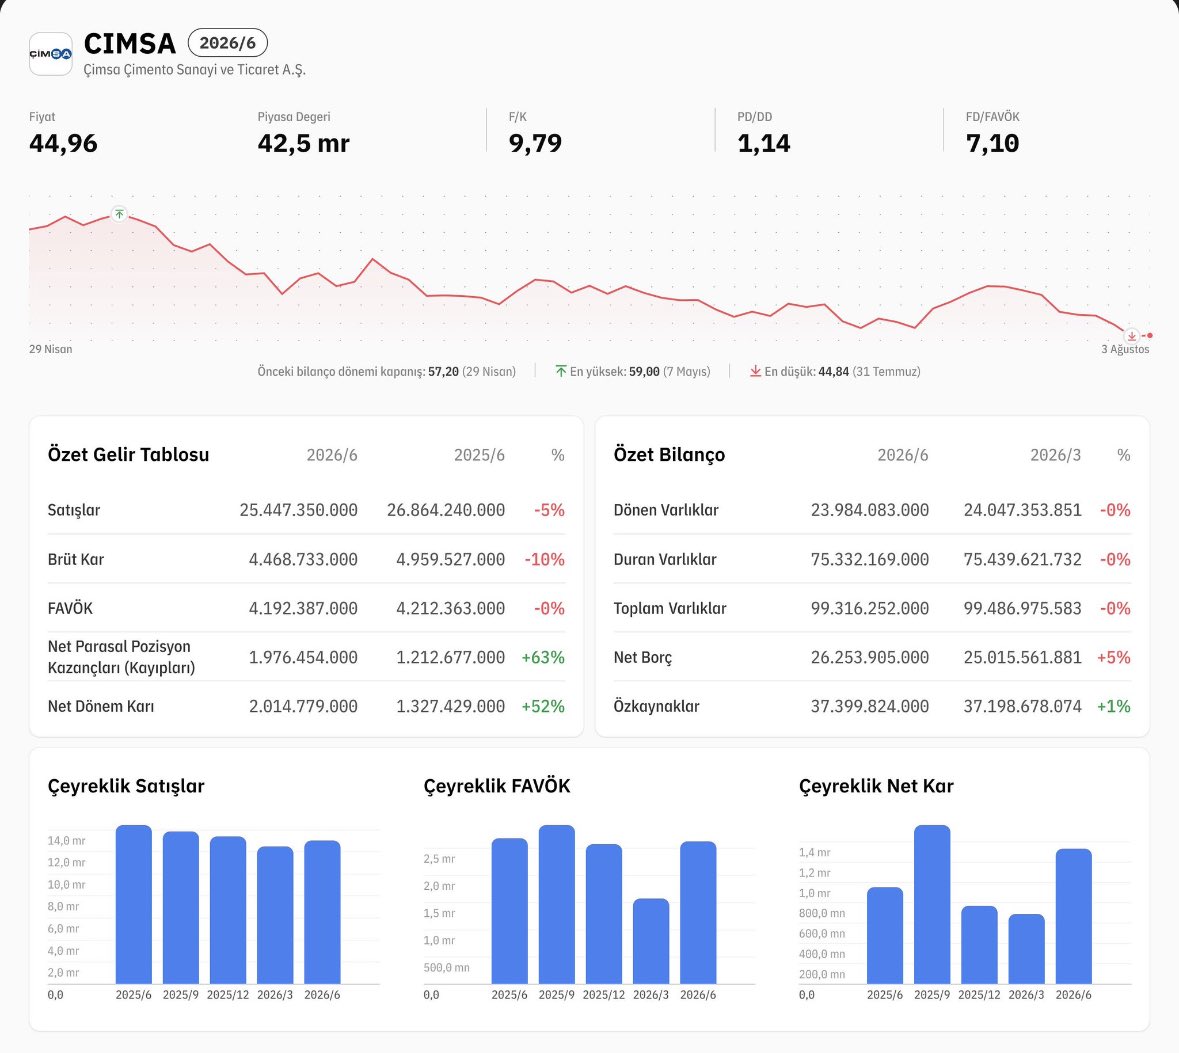This screenshot has height=1053, width=1179.
Task: Click 2026/6 bar in Çeyreklik Net Kar chart
Action: pos(1074,916)
